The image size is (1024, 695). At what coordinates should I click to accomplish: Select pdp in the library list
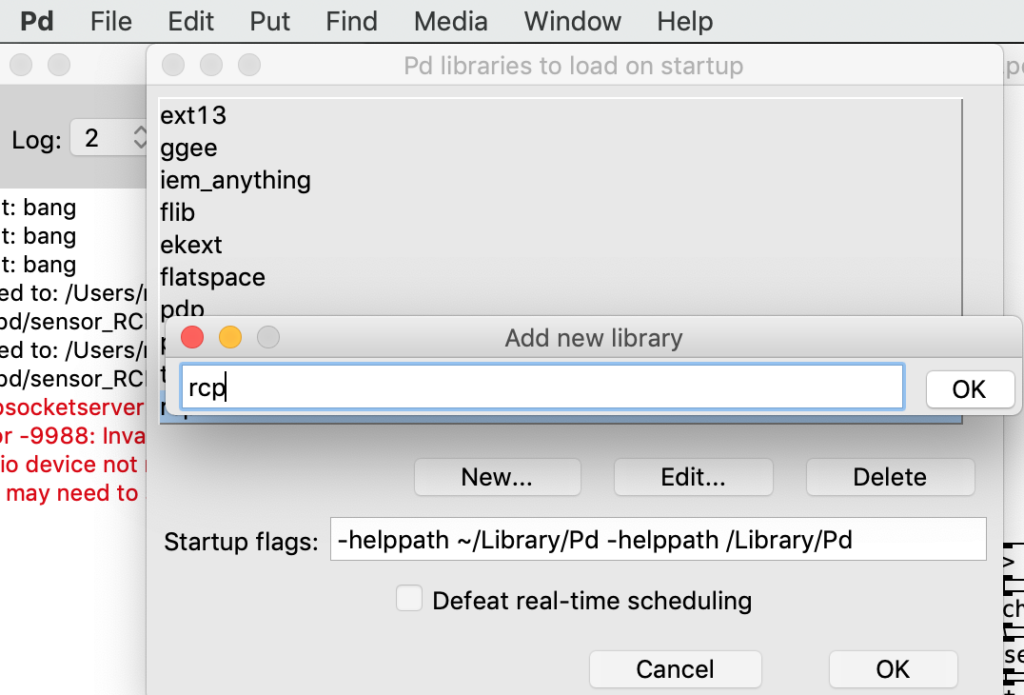[560, 306]
